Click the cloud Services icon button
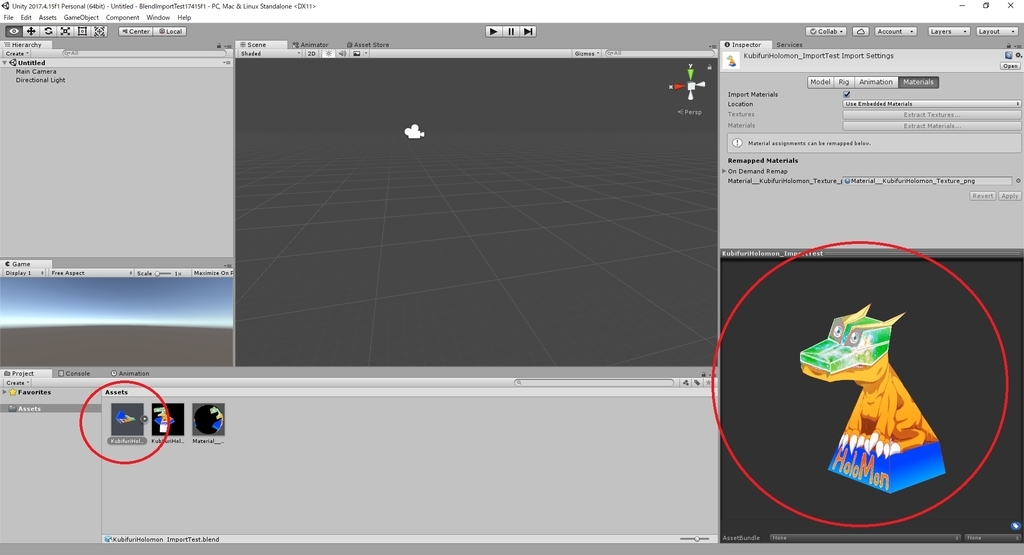Viewport: 1024px width, 555px height. pos(861,31)
